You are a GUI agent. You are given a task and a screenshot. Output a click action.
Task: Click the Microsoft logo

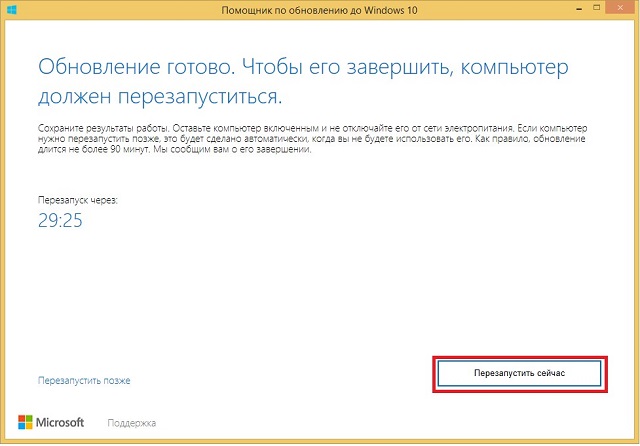[51, 422]
